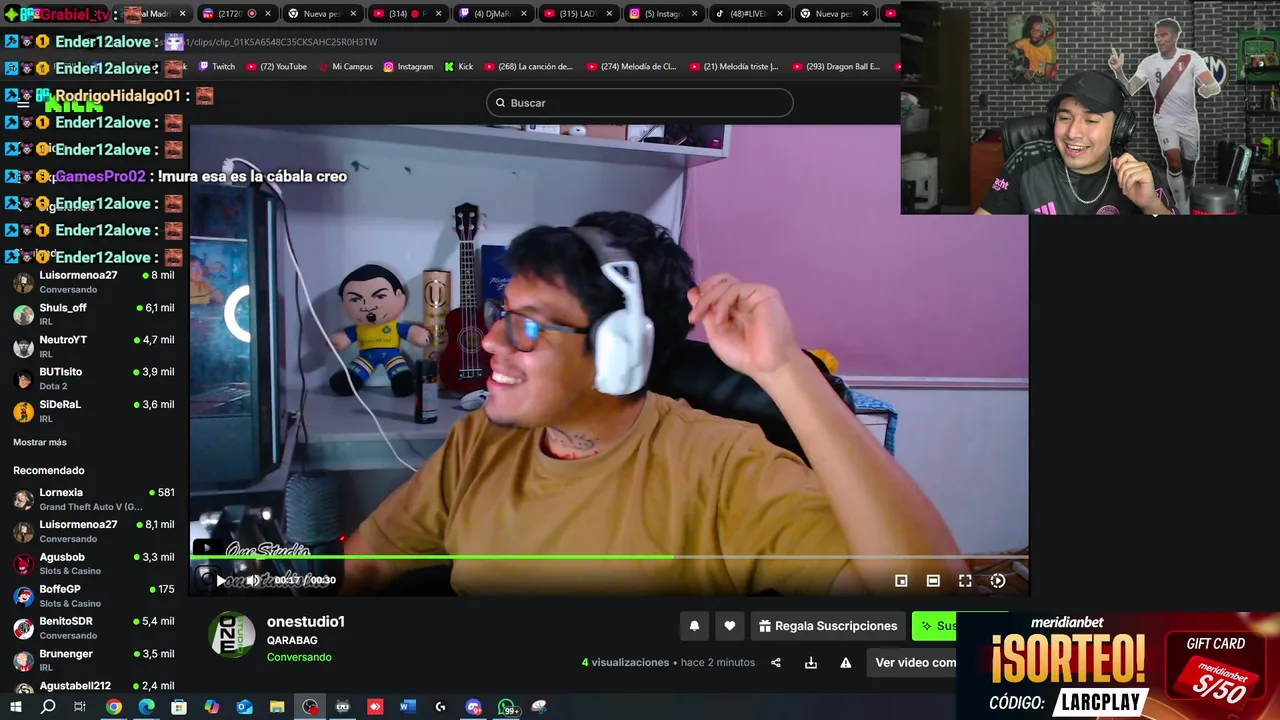Viewport: 1280px width, 720px height.
Task: Open picture-in-picture mini player icon
Action: point(901,580)
